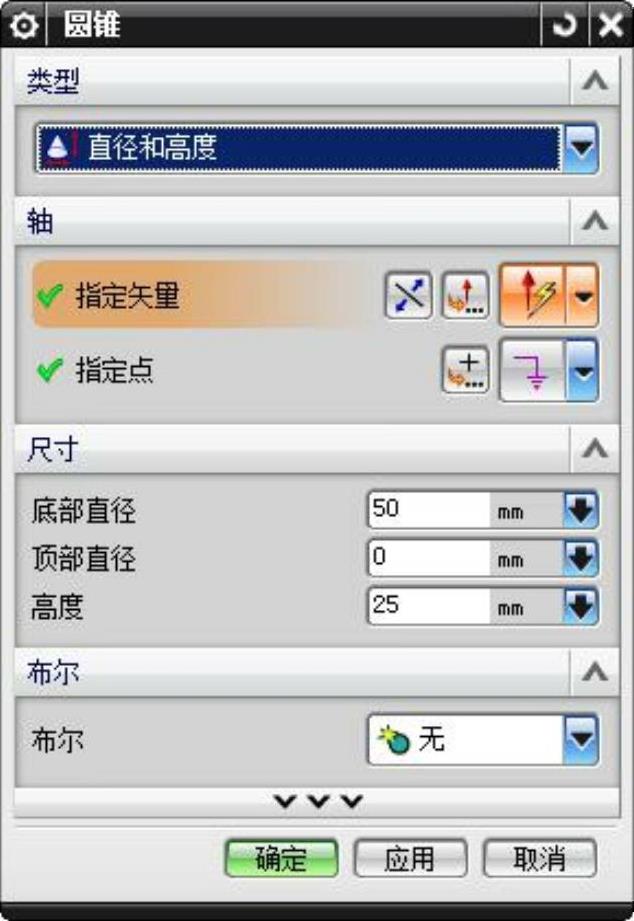Click the 应用 button
Image resolution: width=634 pixels, height=921 pixels.
(410, 858)
